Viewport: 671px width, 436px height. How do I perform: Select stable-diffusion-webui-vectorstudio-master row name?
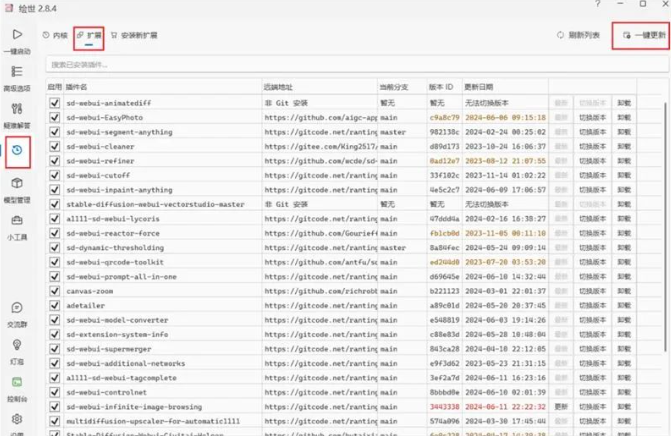[x=155, y=204]
